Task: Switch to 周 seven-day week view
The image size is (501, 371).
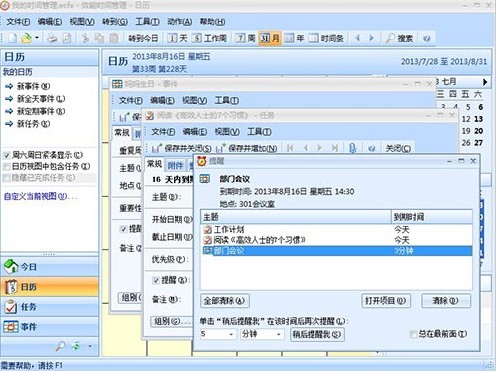Action: tap(246, 38)
